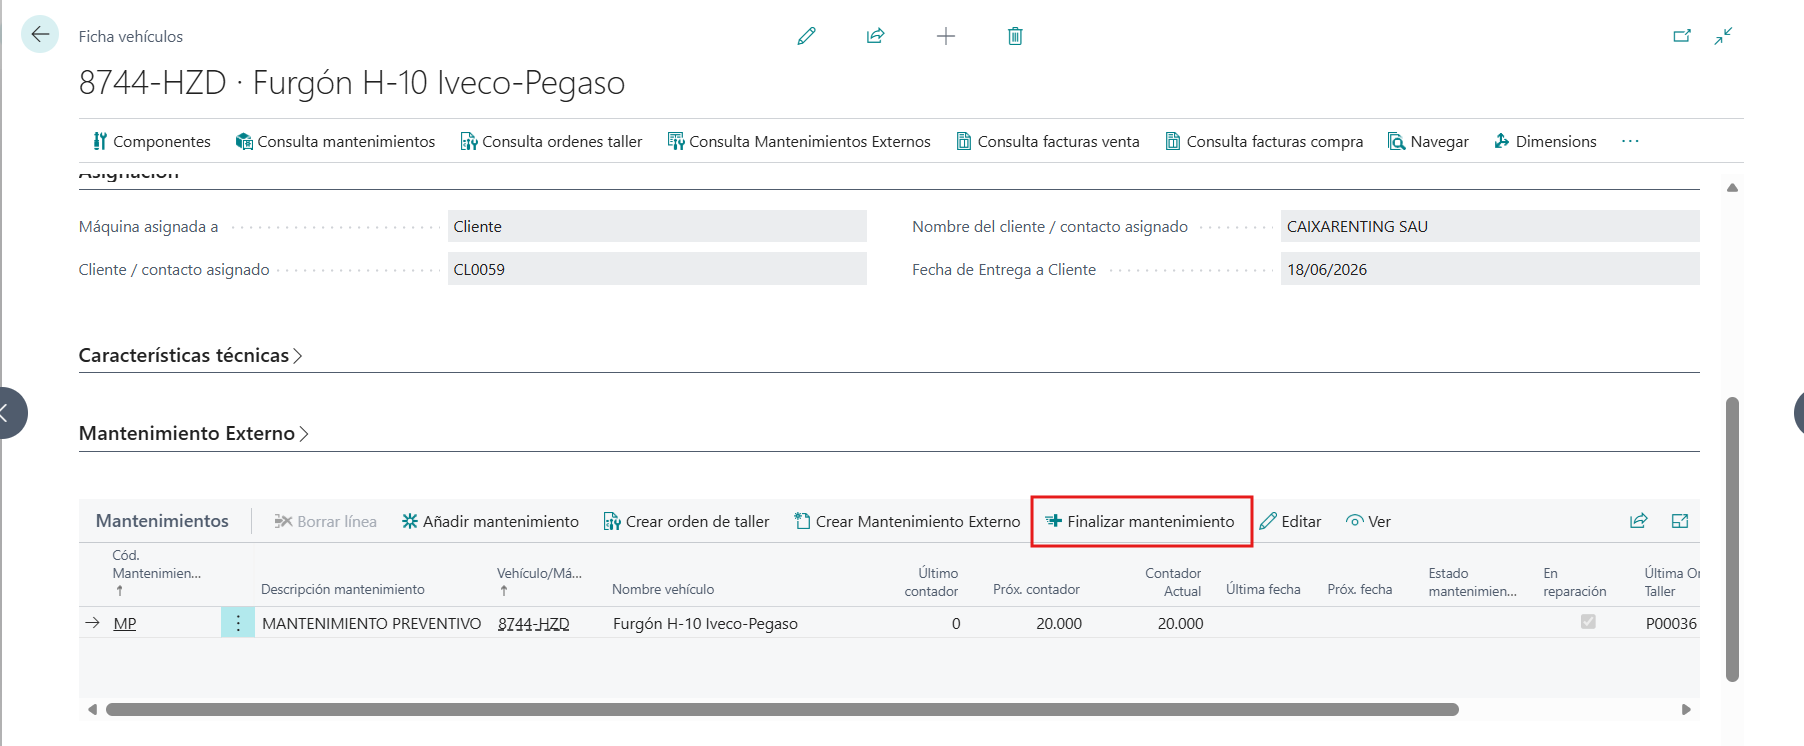This screenshot has height=746, width=1804.
Task: Click P00036 taller order cell
Action: click(1671, 623)
